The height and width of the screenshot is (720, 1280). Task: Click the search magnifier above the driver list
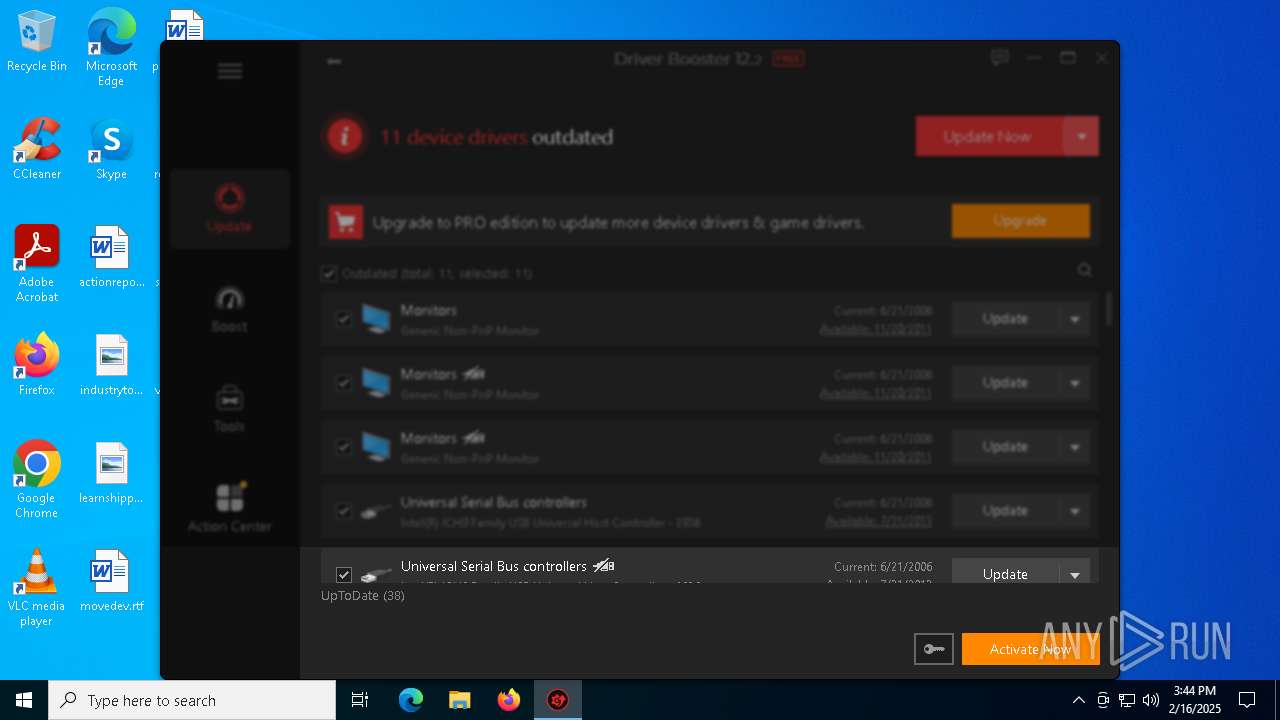tap(1084, 270)
